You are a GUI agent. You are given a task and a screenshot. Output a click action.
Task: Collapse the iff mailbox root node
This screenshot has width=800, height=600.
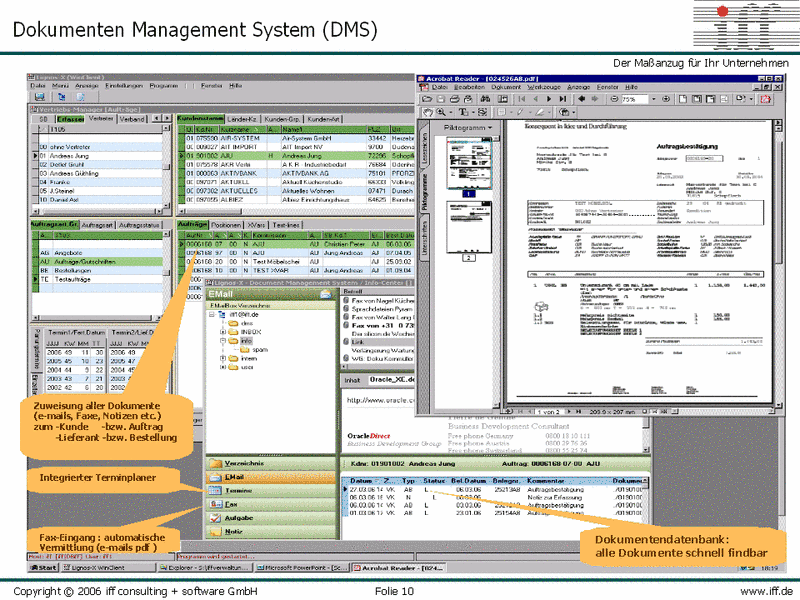click(x=211, y=315)
